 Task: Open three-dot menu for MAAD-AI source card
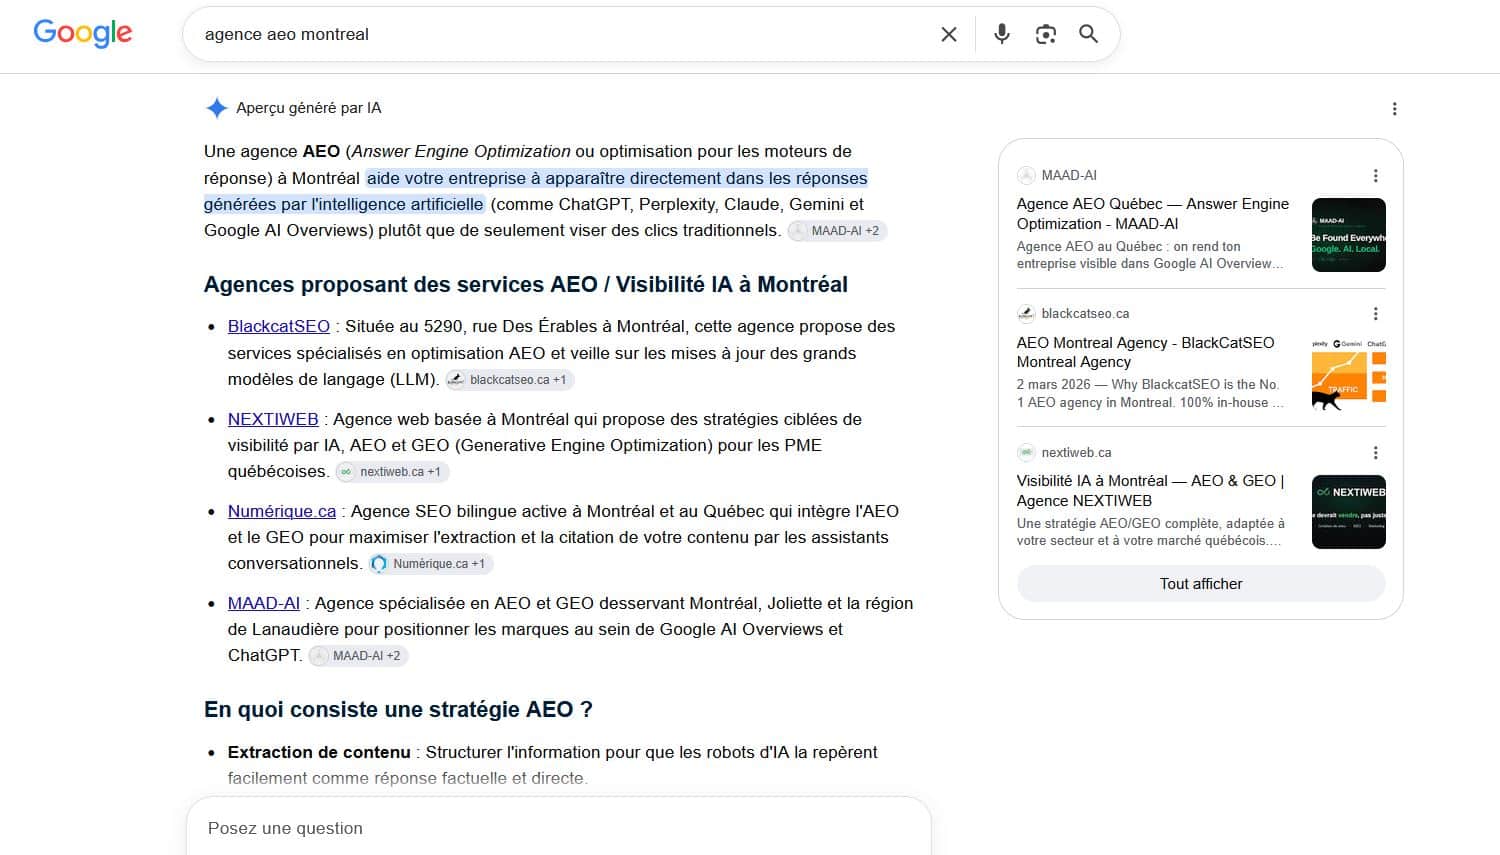[x=1376, y=176]
